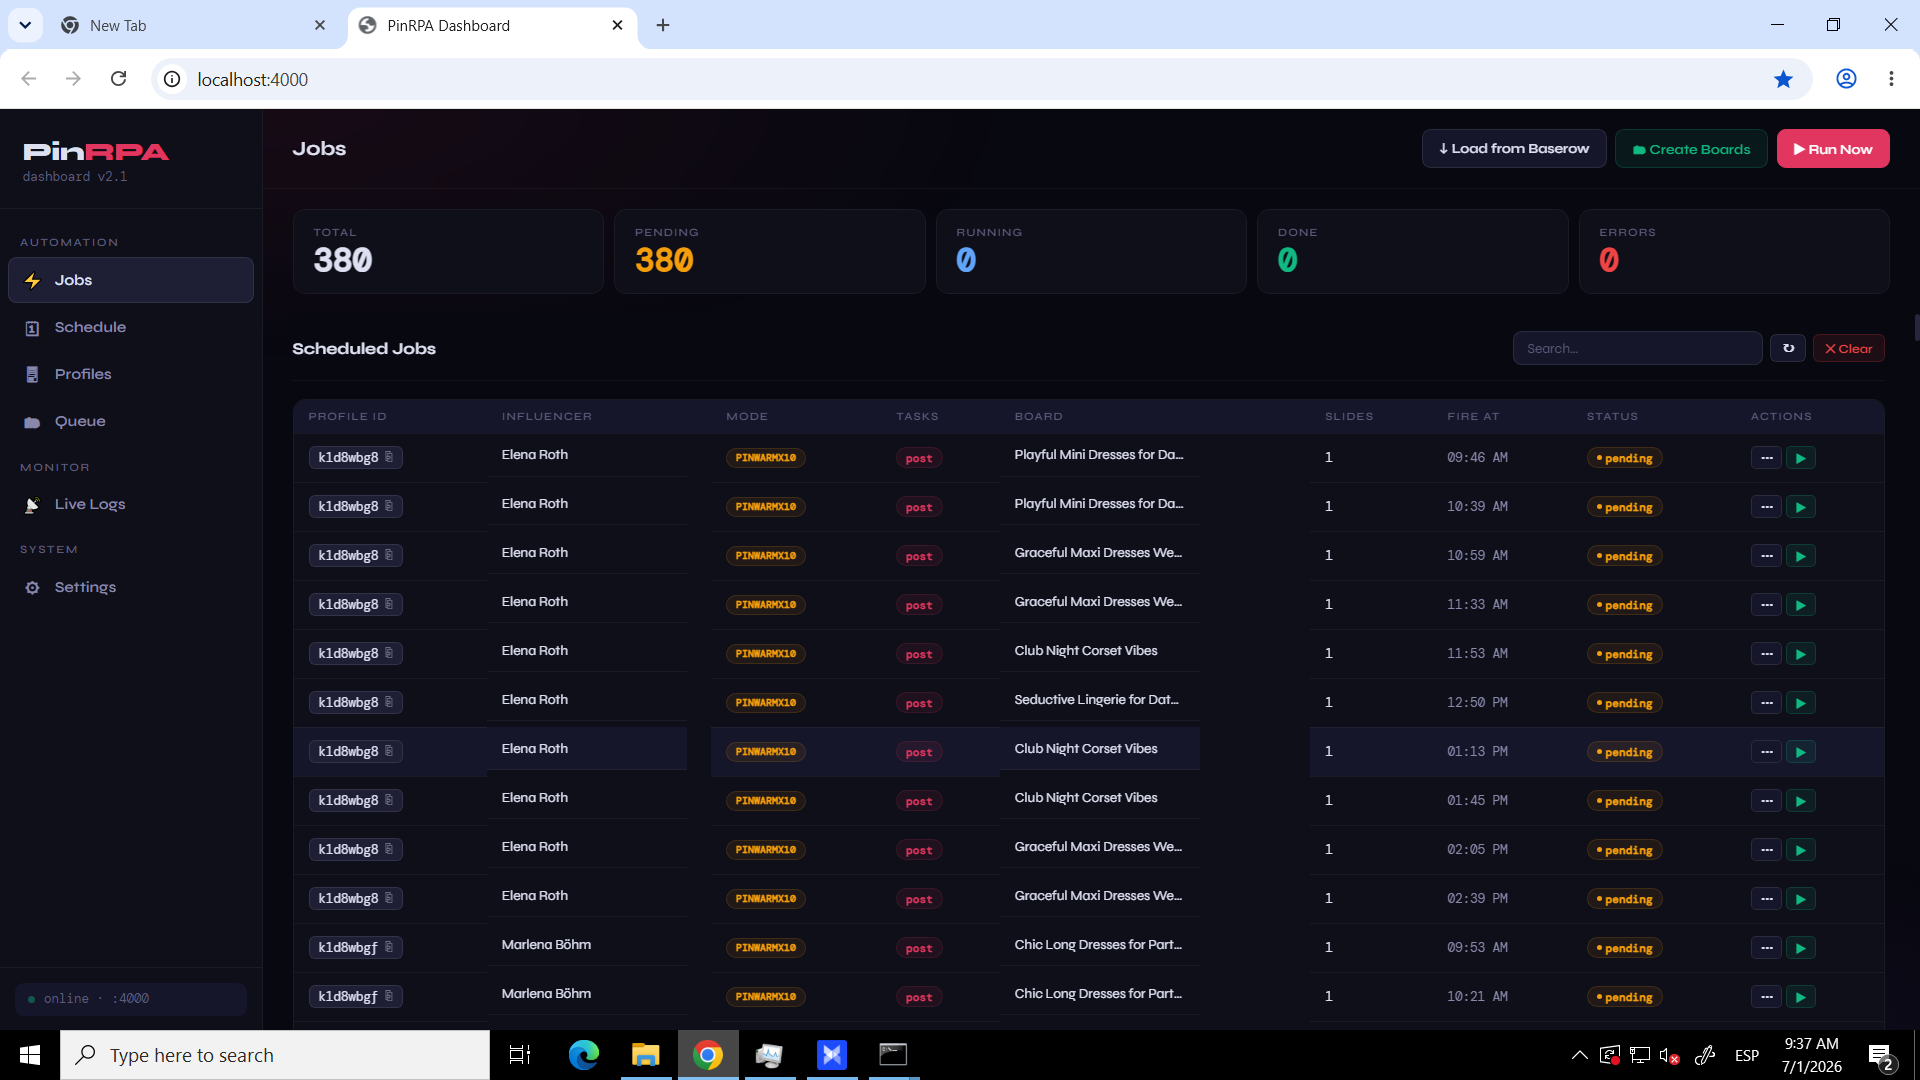Viewport: 1920px width, 1080px height.
Task: Open more actions for 09:46 AM job
Action: tap(1766, 458)
